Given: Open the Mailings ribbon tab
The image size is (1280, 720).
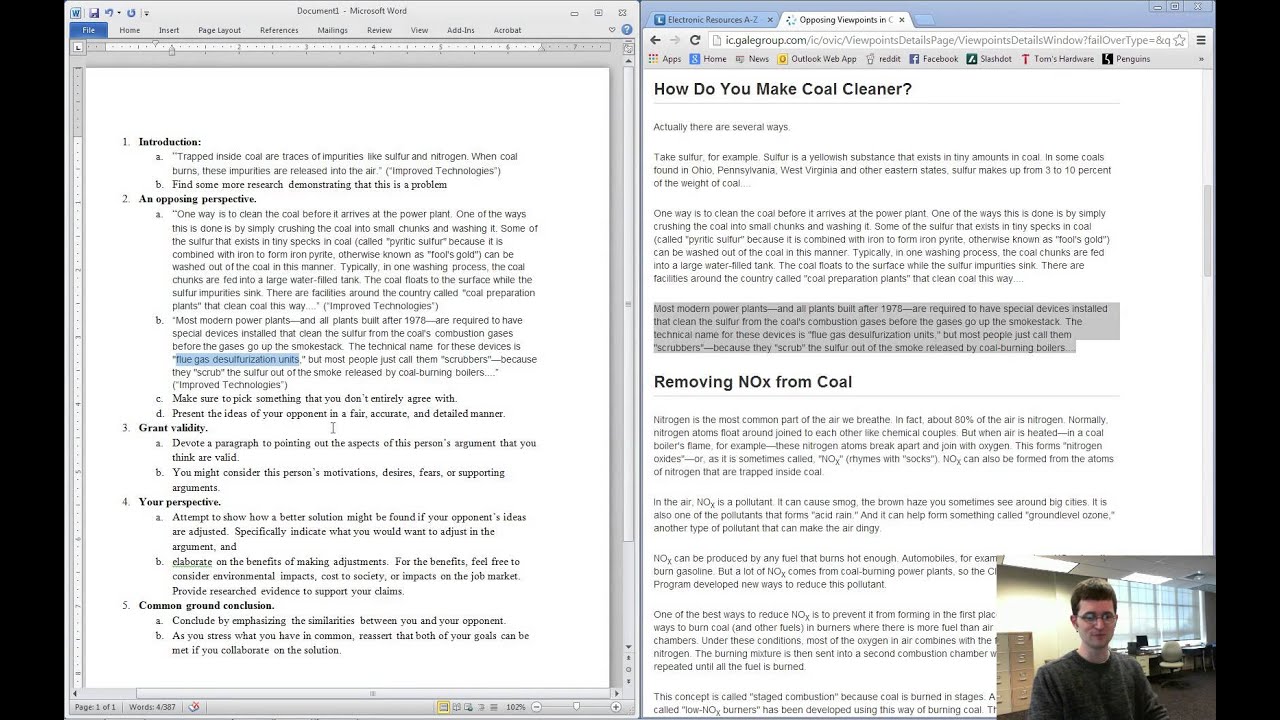Looking at the screenshot, I should click(x=332, y=30).
